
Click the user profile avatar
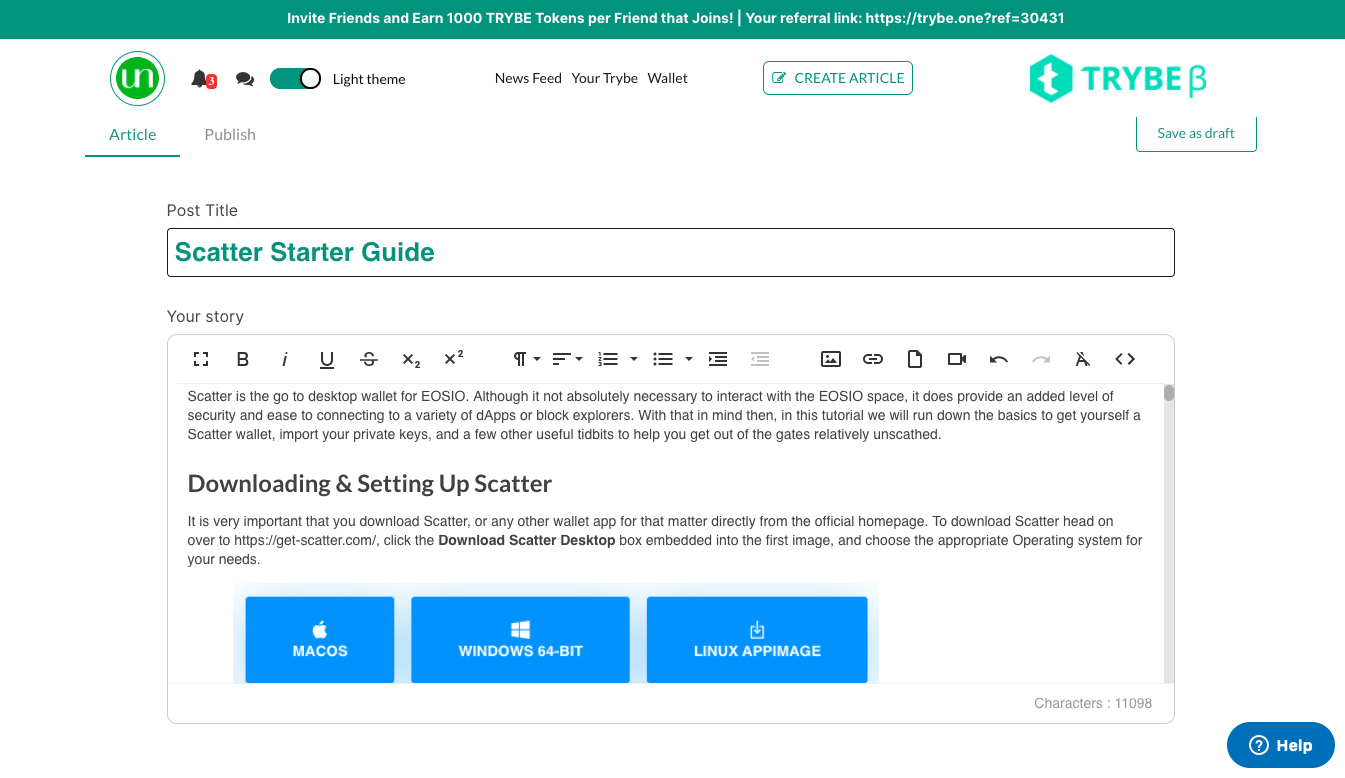[x=137, y=78]
